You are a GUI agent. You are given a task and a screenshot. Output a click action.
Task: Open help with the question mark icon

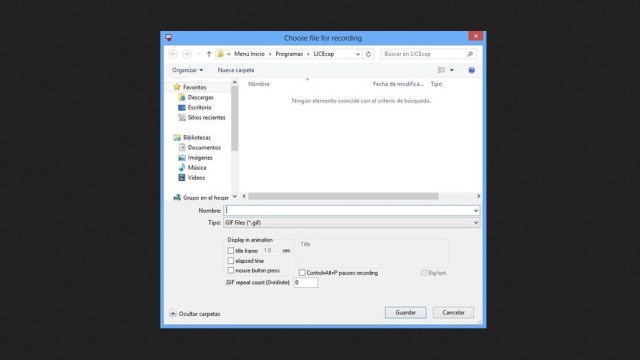(x=471, y=70)
